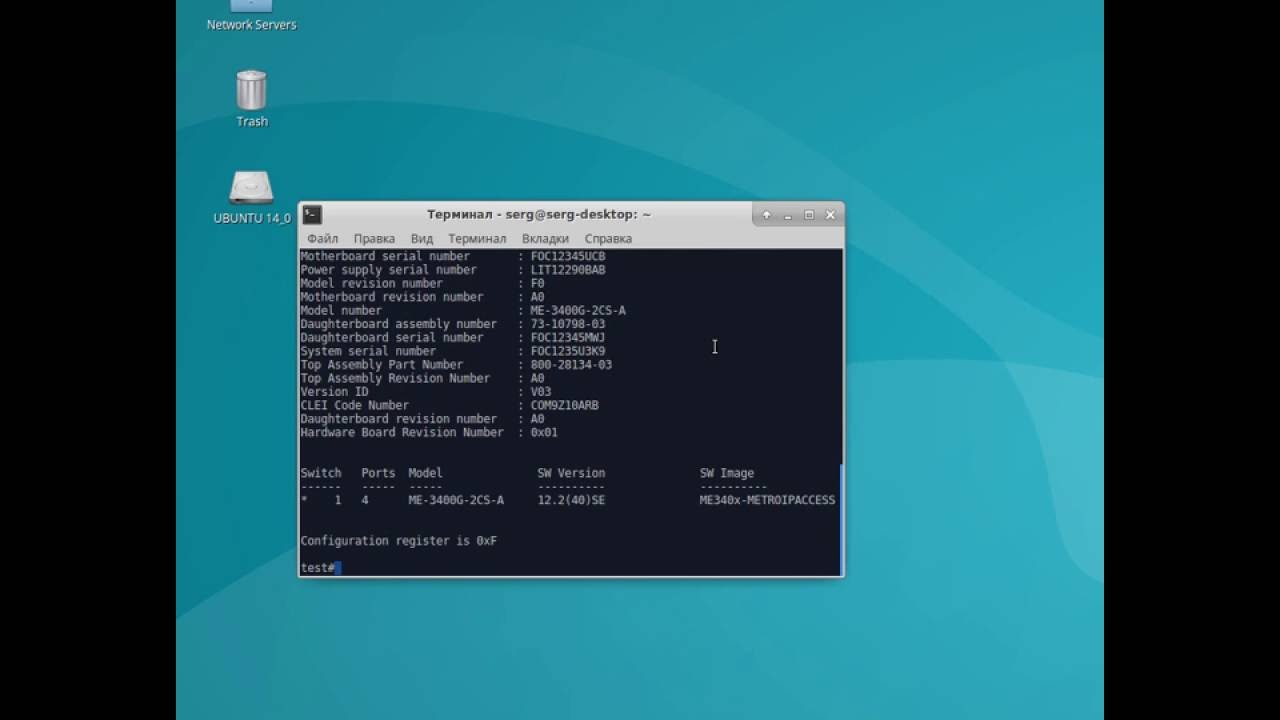Image resolution: width=1280 pixels, height=720 pixels.
Task: Maximize the terminal window
Action: click(809, 214)
